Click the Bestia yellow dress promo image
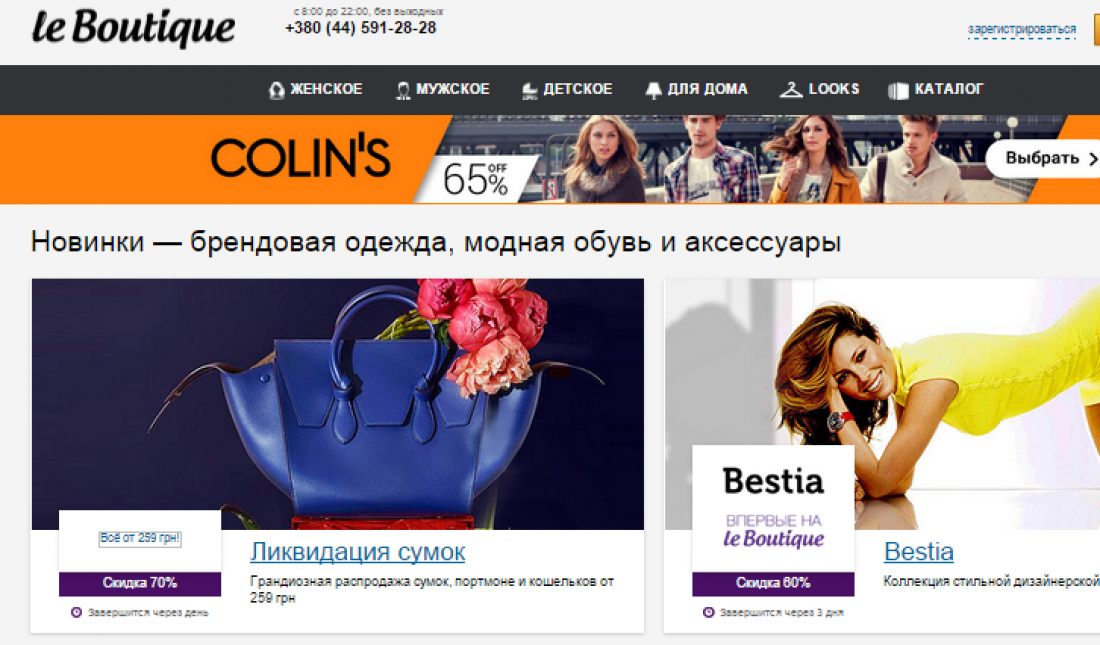The width and height of the screenshot is (1100, 645). [883, 404]
